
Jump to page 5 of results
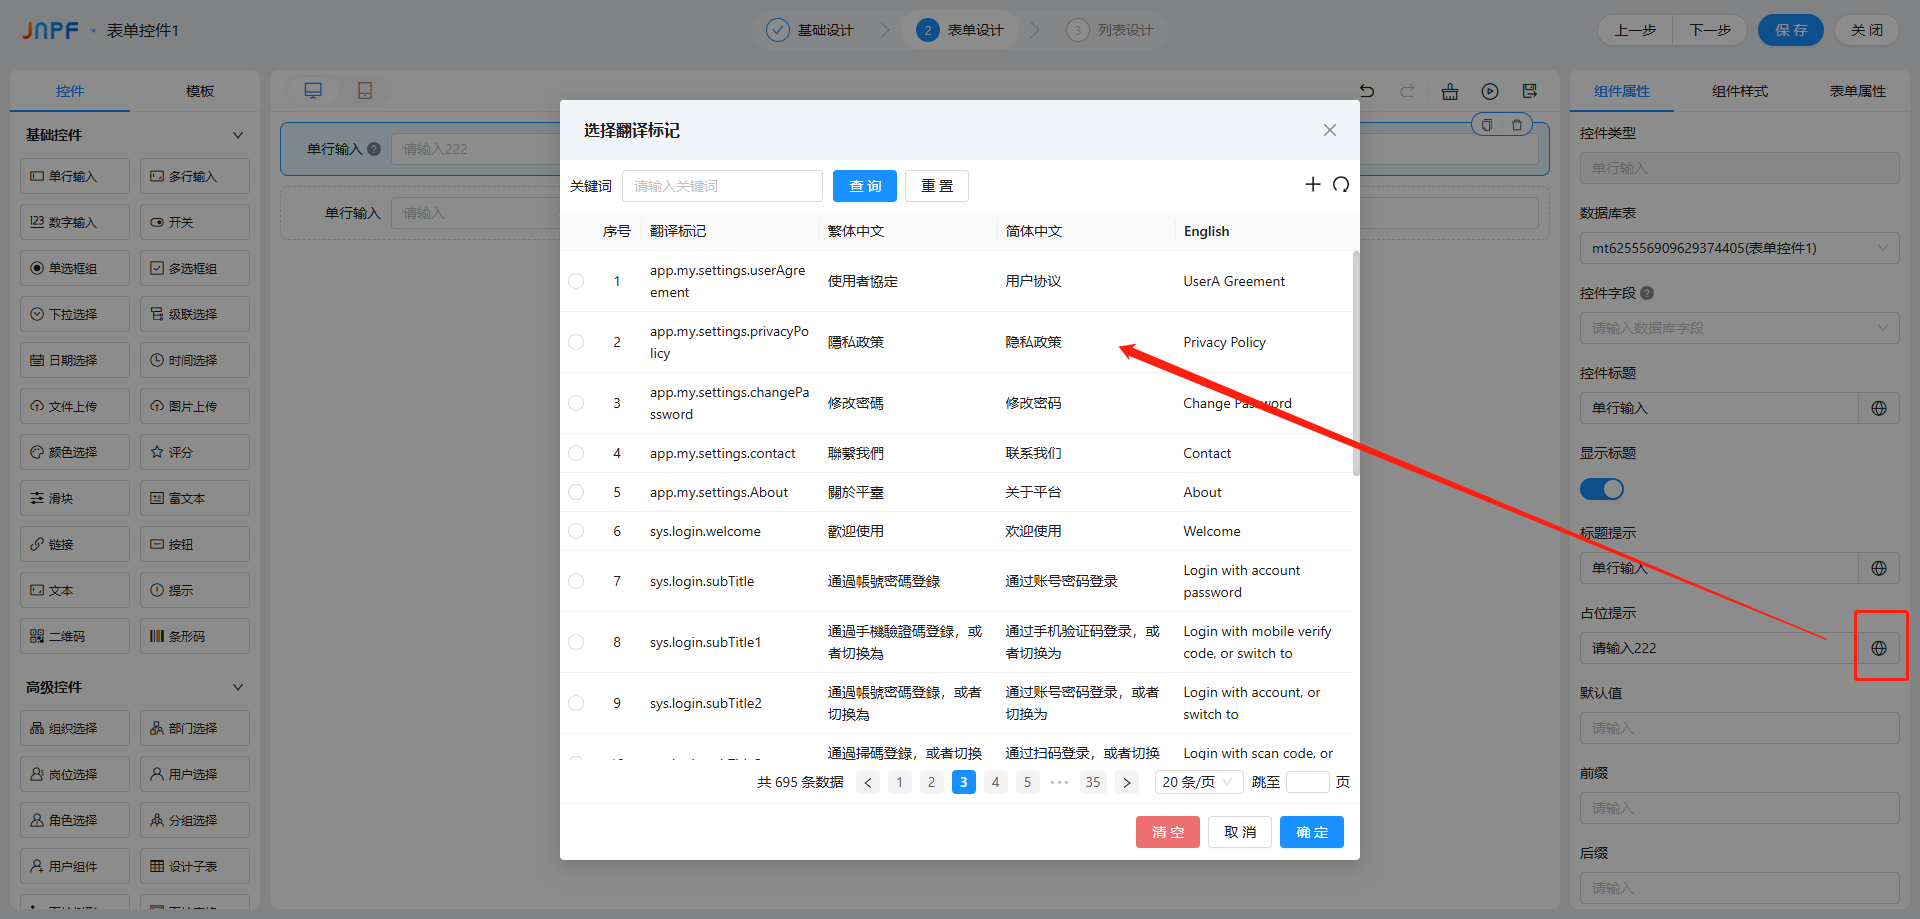point(1027,782)
